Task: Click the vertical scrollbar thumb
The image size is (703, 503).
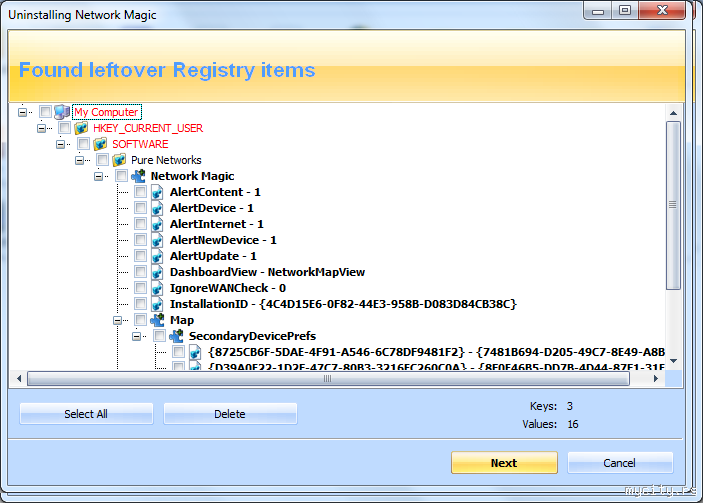Action: pyautogui.click(x=673, y=205)
